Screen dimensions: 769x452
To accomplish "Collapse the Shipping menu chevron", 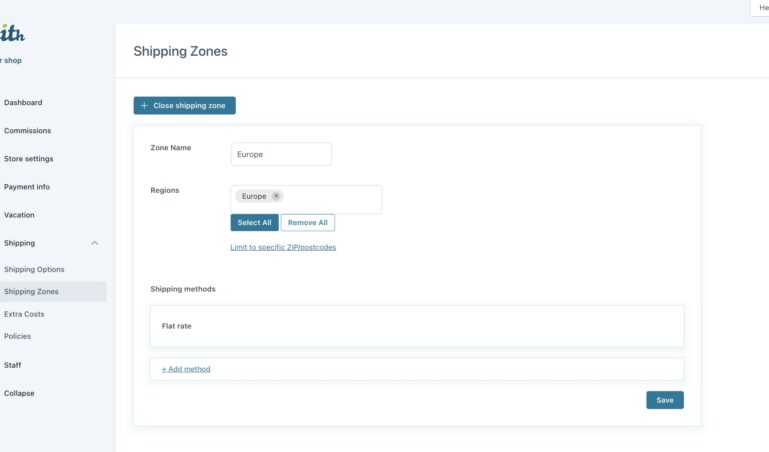I will click(95, 243).
